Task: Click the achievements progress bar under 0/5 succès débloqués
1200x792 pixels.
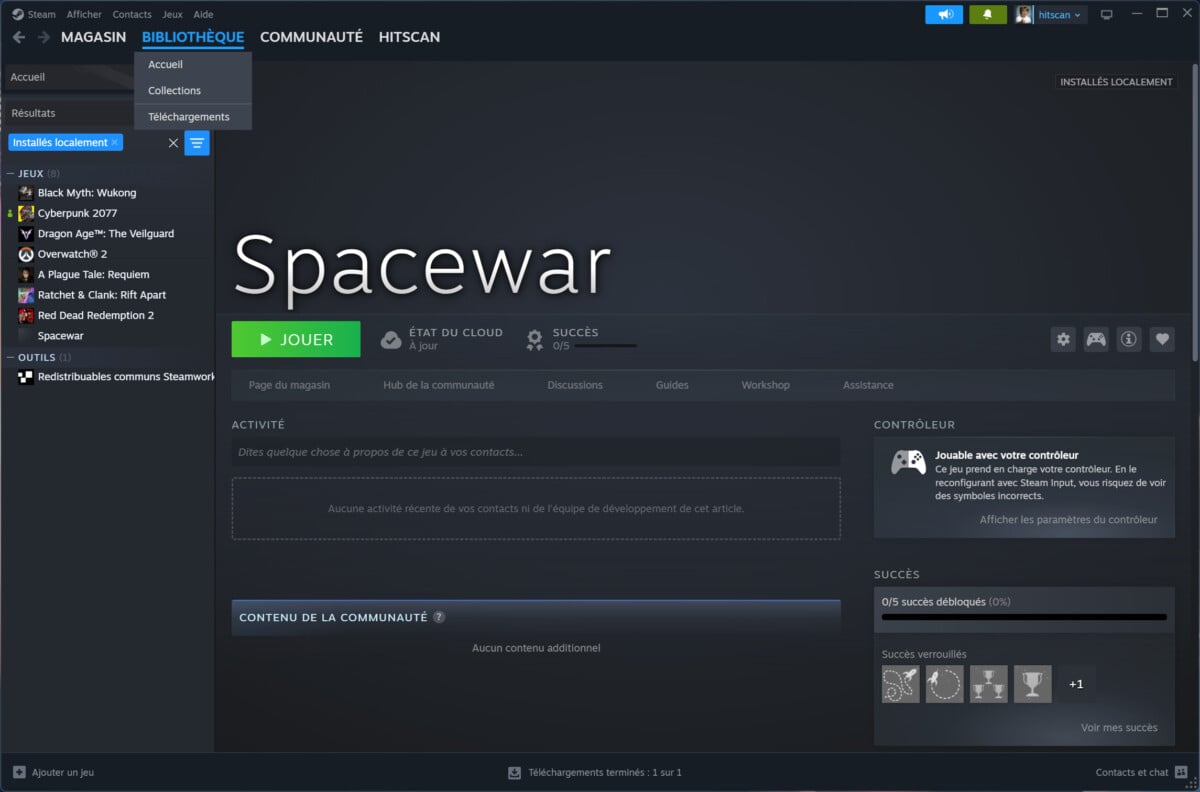Action: click(x=1024, y=617)
